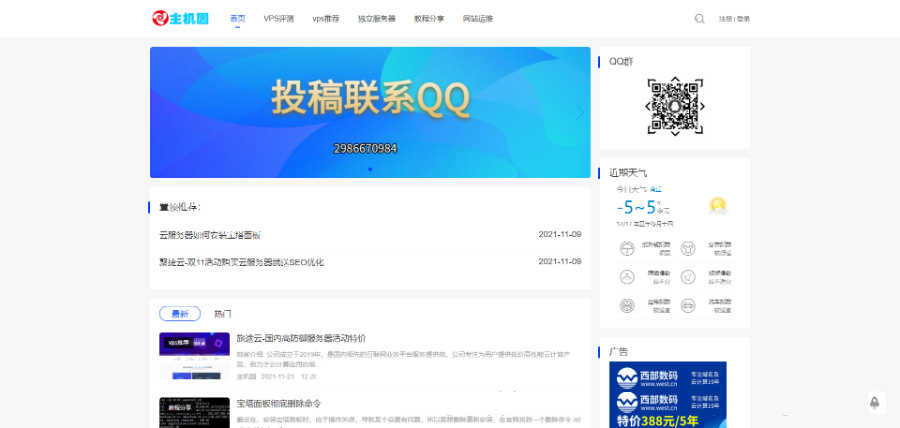Select the 首页 navigation tab
This screenshot has height=428, width=900.
click(237, 18)
